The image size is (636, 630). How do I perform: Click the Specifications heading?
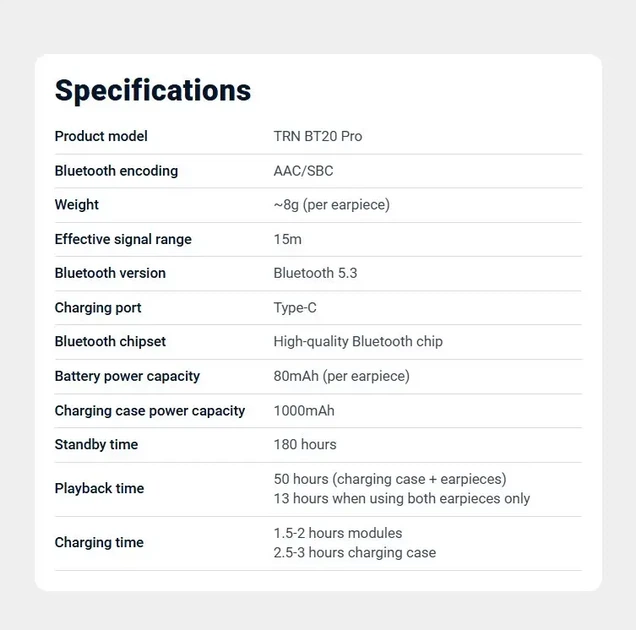click(153, 91)
